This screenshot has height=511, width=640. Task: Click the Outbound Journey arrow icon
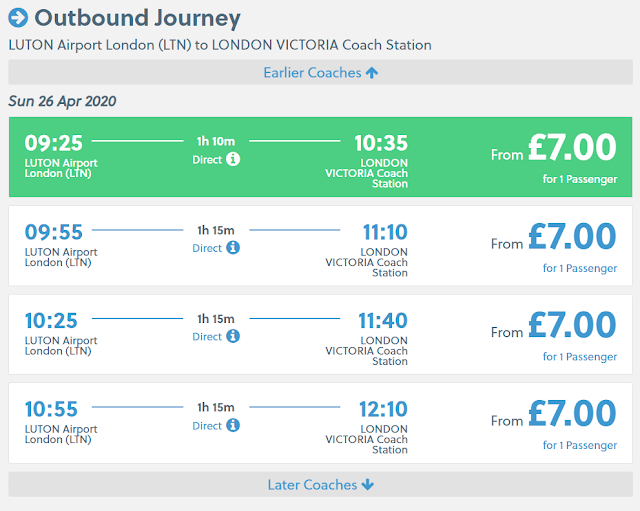click(x=18, y=18)
